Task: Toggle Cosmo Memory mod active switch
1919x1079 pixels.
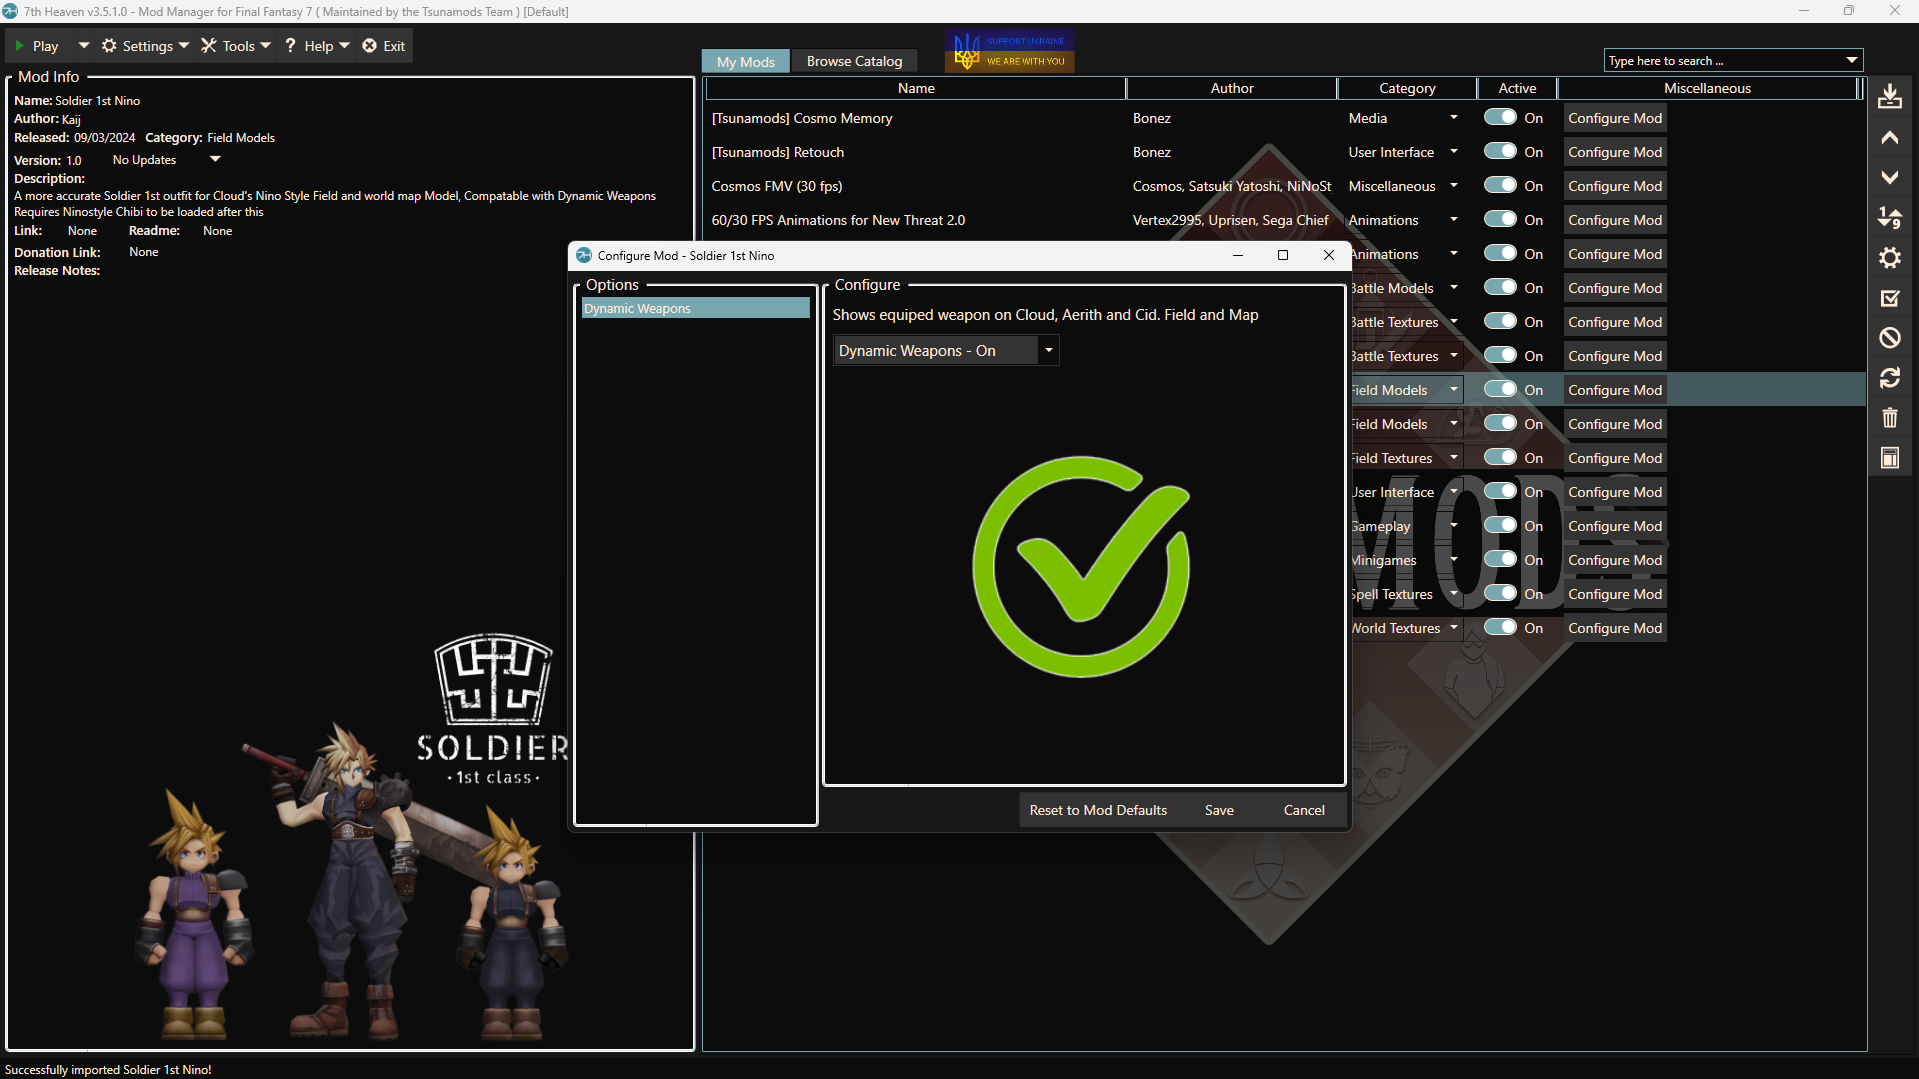Action: [1500, 117]
